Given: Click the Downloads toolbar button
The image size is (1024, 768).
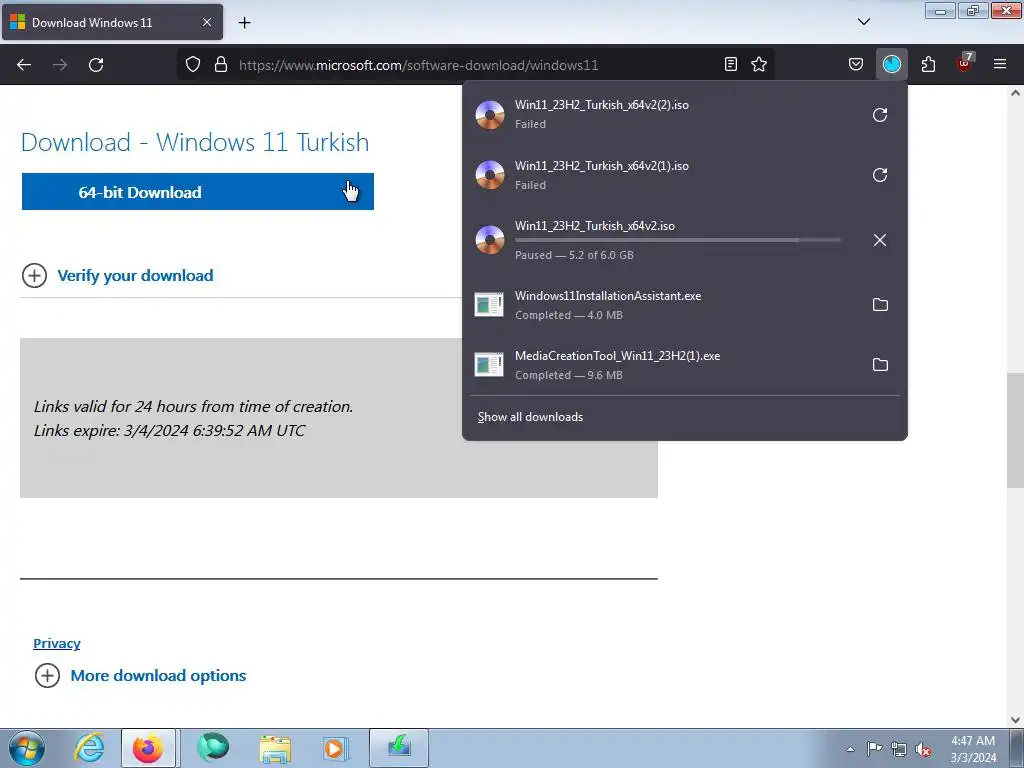Looking at the screenshot, I should pos(891,64).
